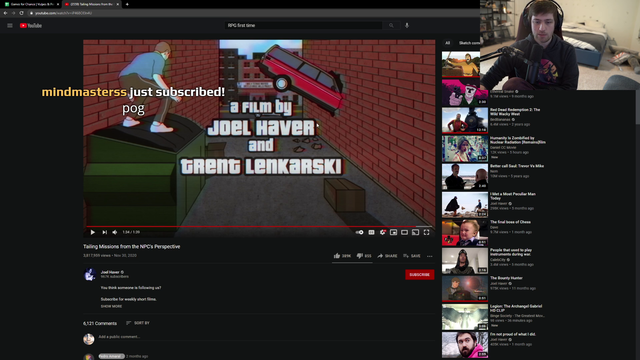The height and width of the screenshot is (360, 640).
Task: Open the pink gunman thumbnail video
Action: point(465,92)
